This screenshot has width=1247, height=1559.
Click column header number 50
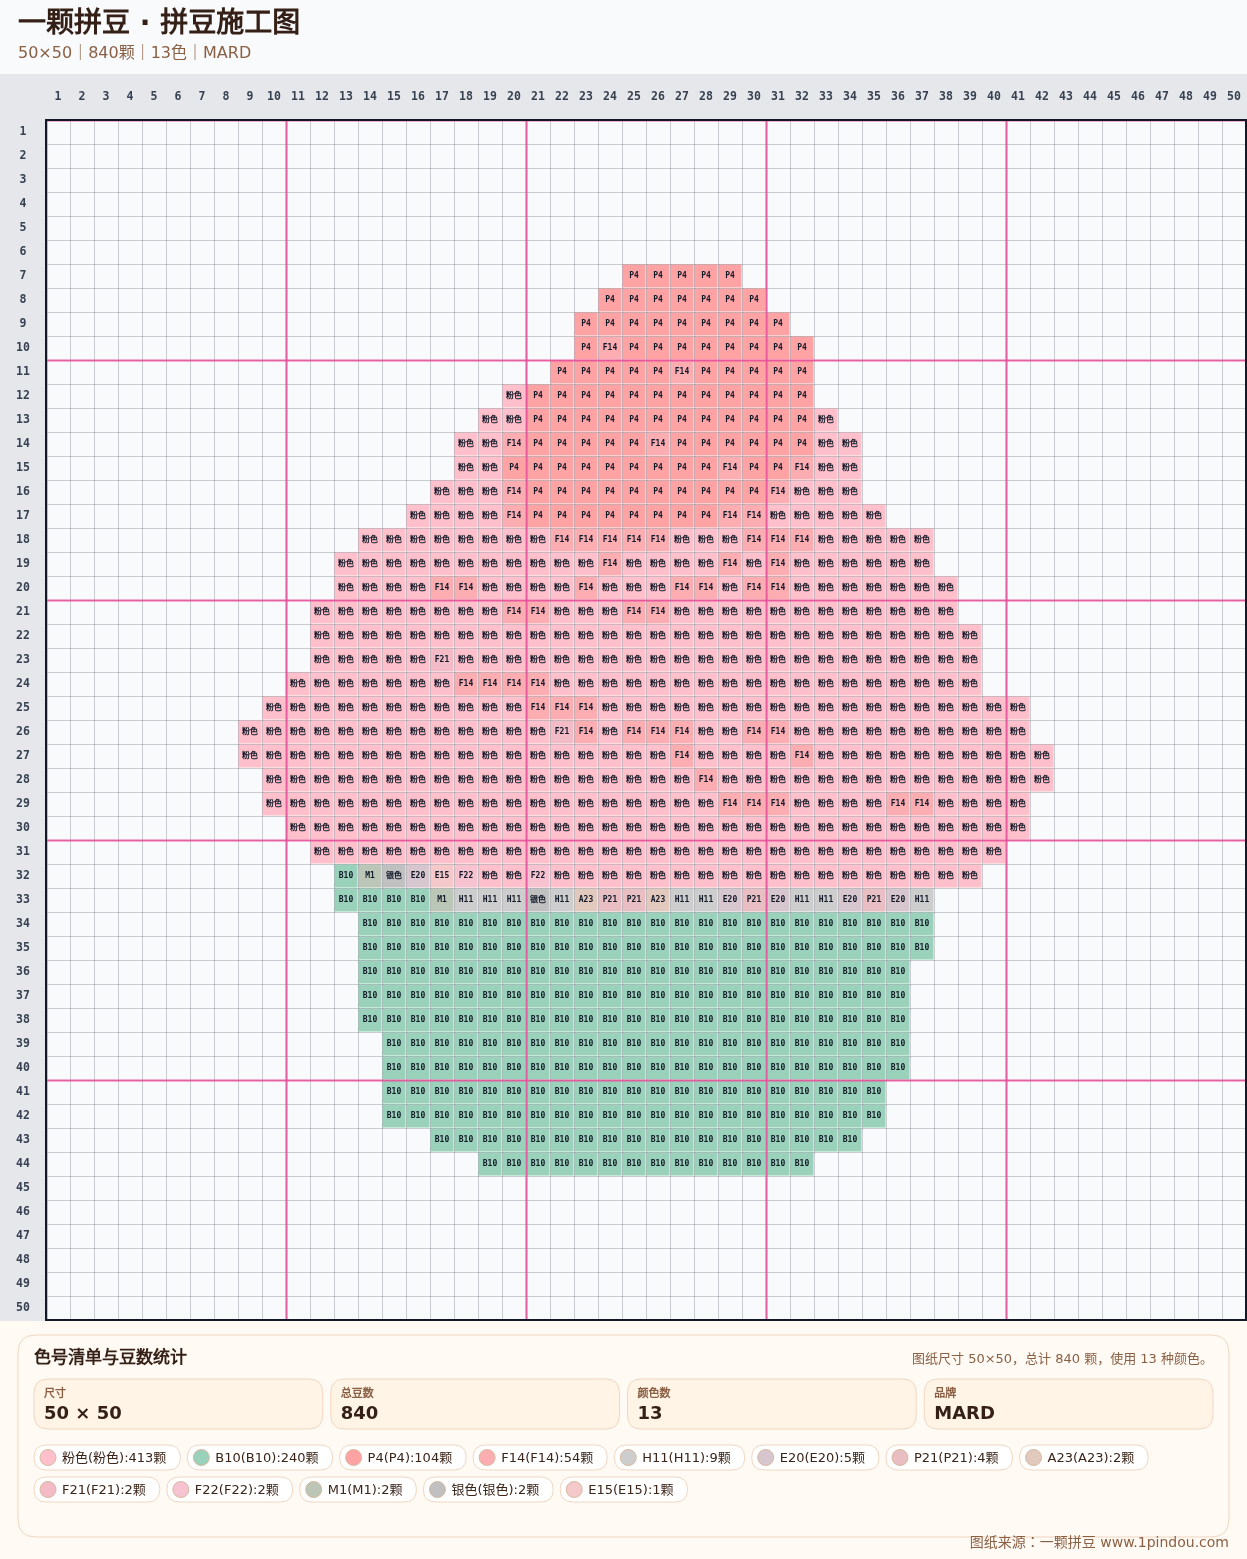coord(1234,96)
